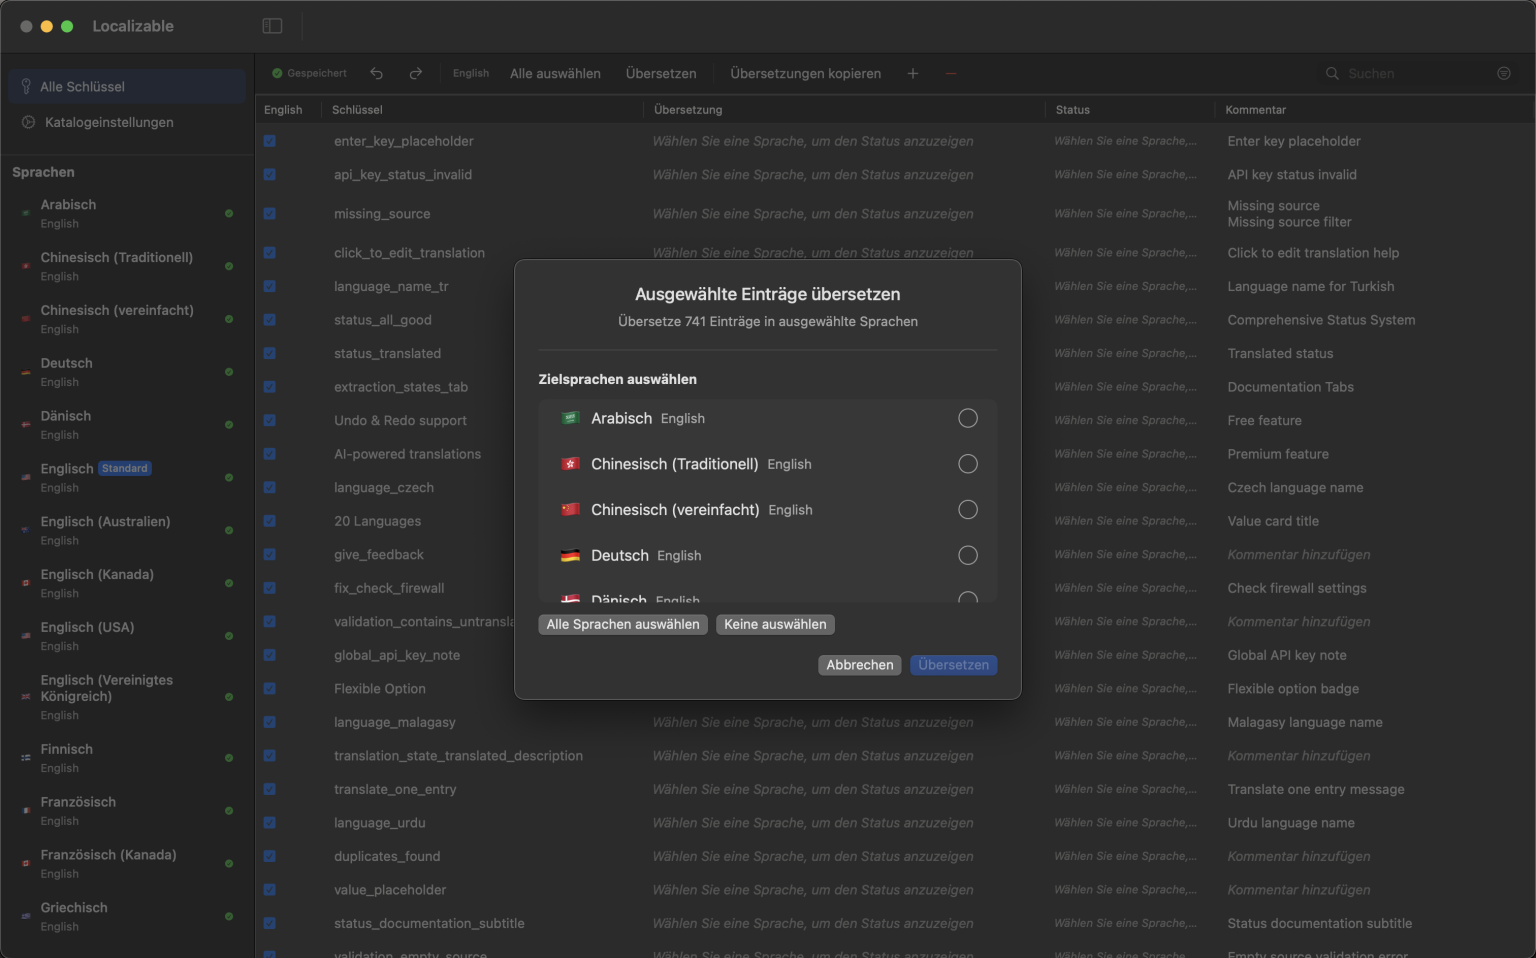Select Französisch (Kanada) in sidebar
This screenshot has width=1536, height=958.
click(x=127, y=863)
